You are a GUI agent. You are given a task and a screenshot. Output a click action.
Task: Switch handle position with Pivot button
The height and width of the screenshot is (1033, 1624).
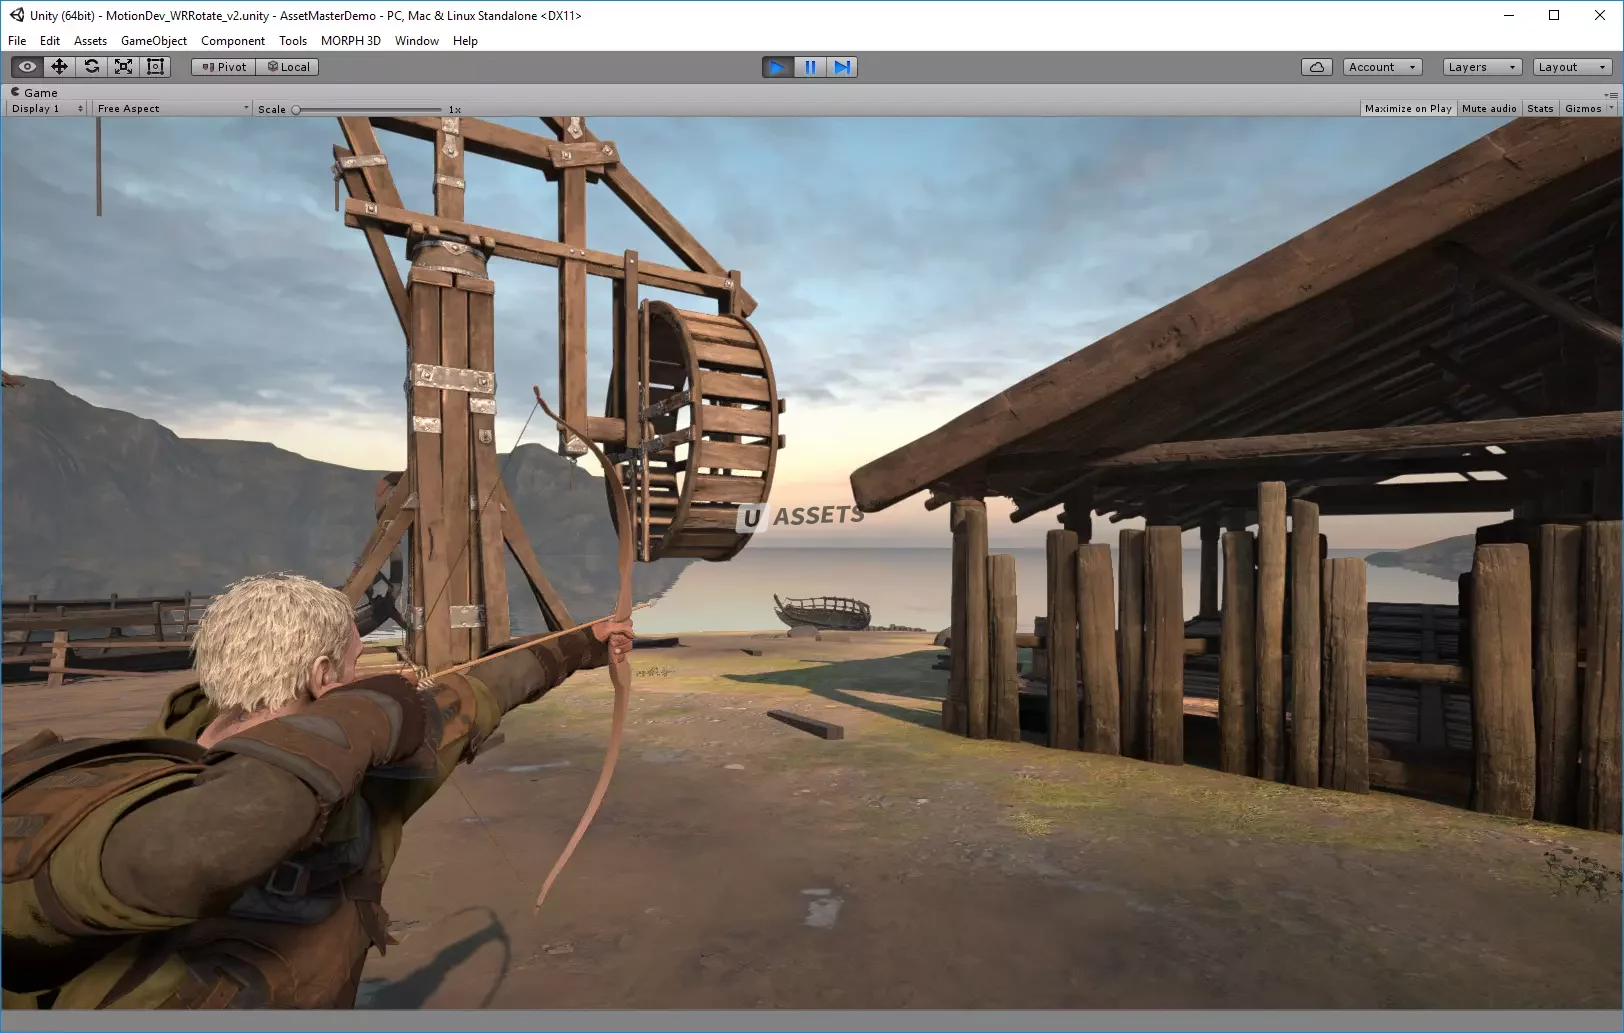(224, 67)
